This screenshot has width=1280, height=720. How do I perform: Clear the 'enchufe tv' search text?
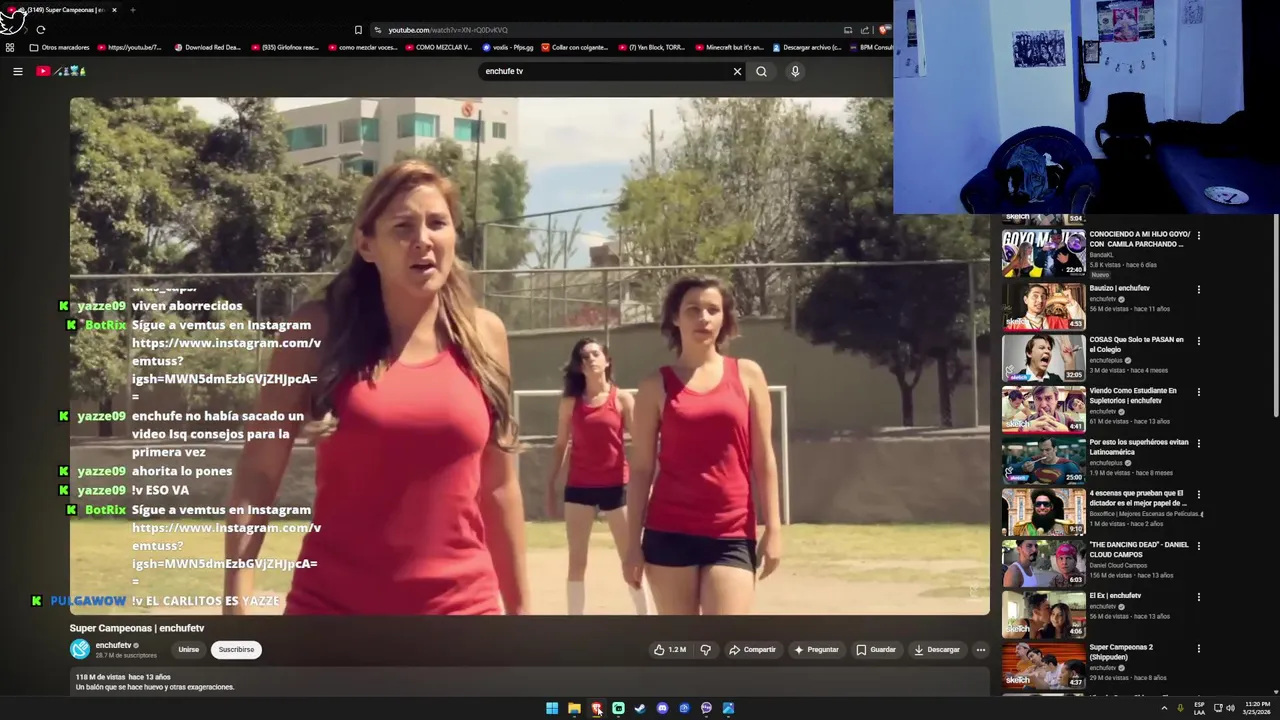(737, 71)
